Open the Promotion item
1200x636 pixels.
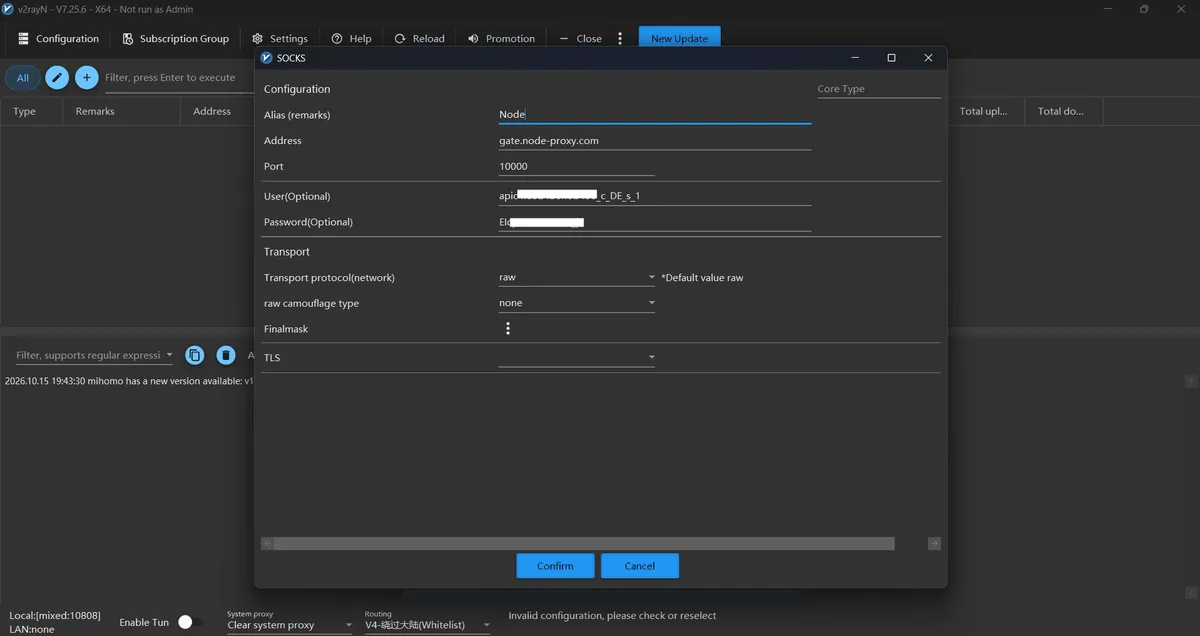click(x=501, y=39)
